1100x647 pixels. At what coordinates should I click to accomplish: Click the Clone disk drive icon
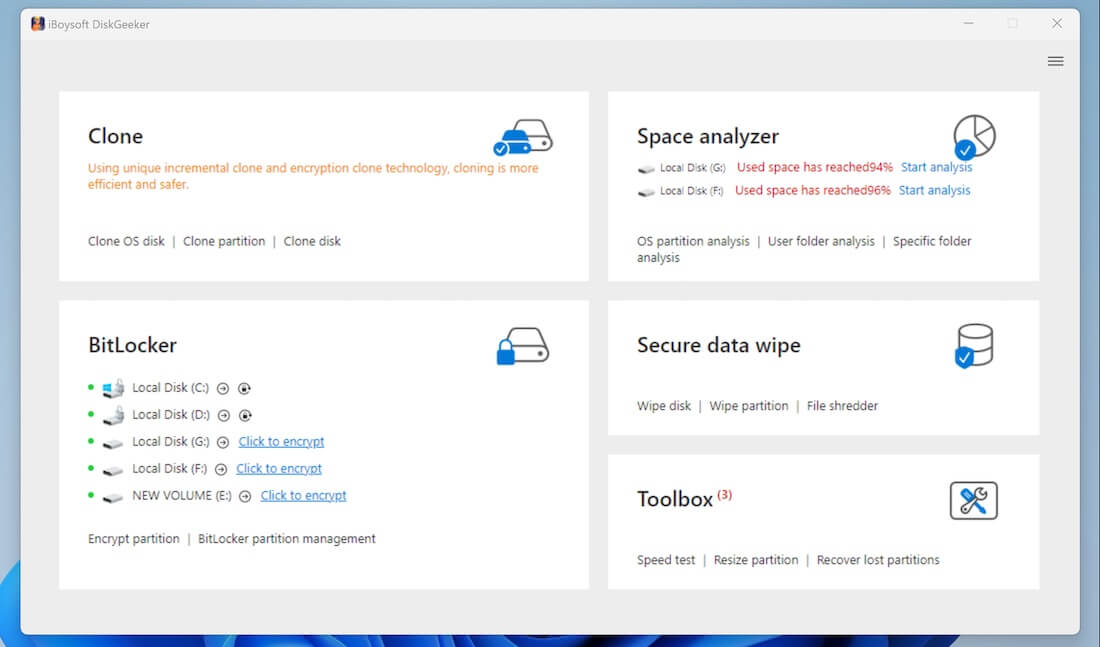(x=522, y=137)
